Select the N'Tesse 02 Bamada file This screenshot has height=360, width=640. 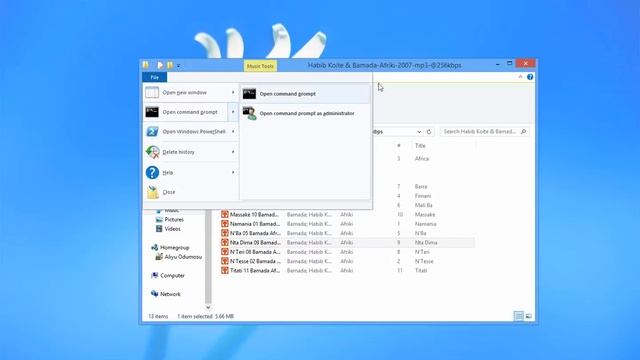(x=255, y=261)
